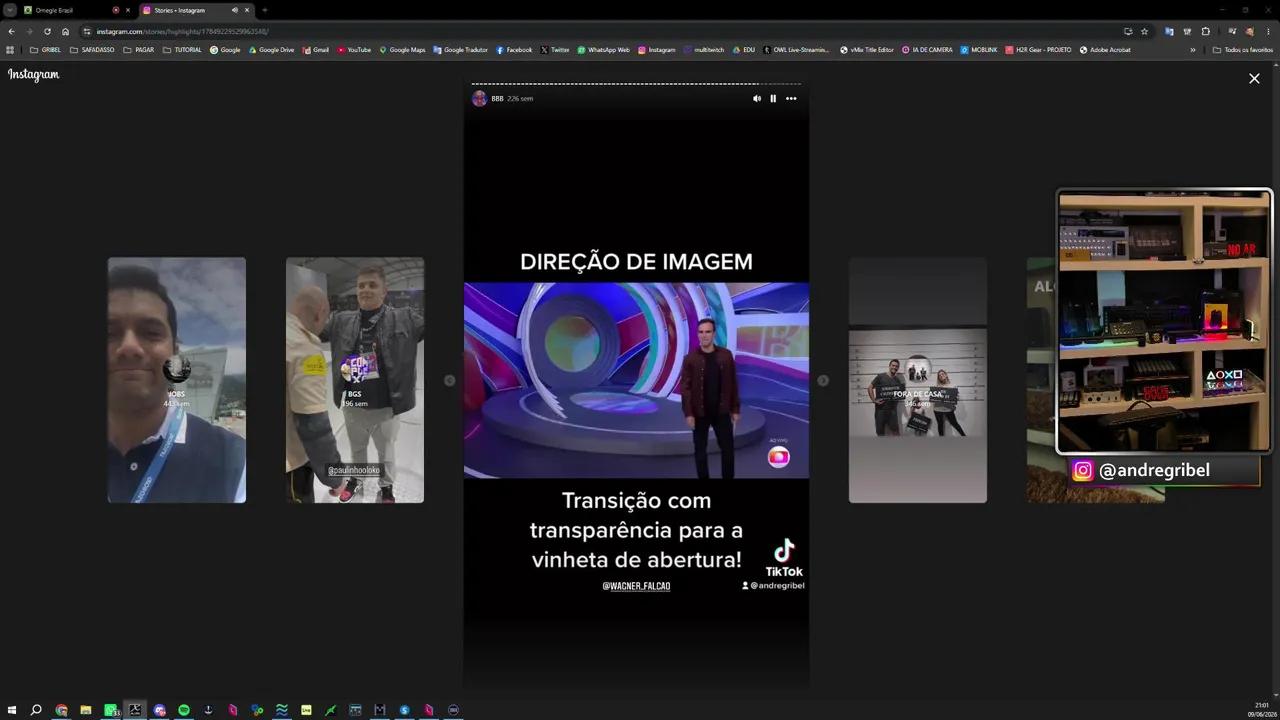
Task: Open the Facebook bookmark
Action: (x=514, y=50)
